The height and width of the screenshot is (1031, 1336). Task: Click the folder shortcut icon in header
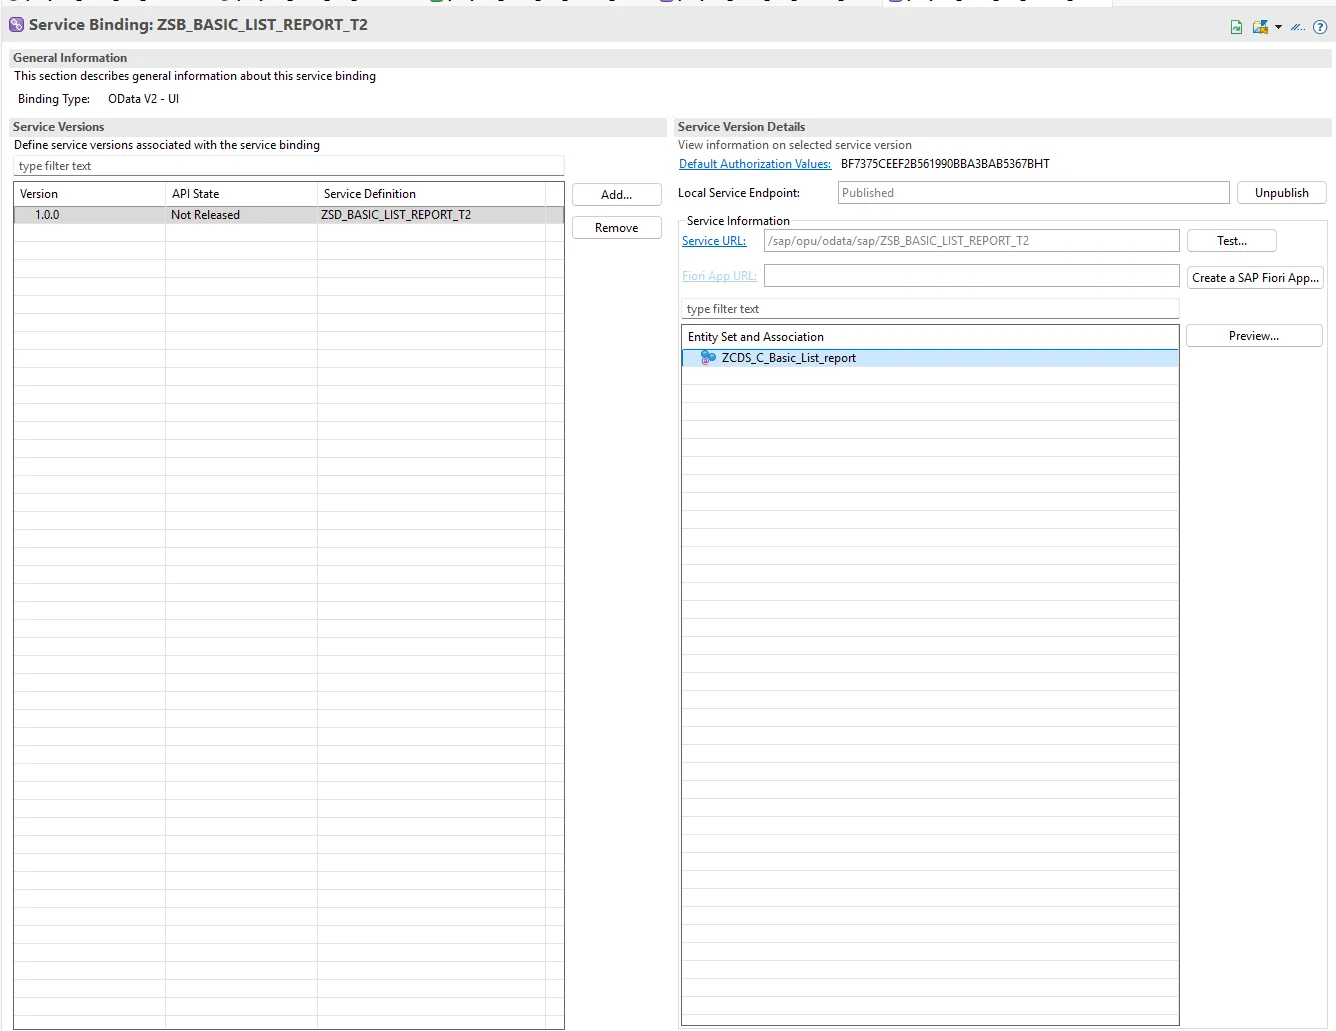tap(1260, 27)
